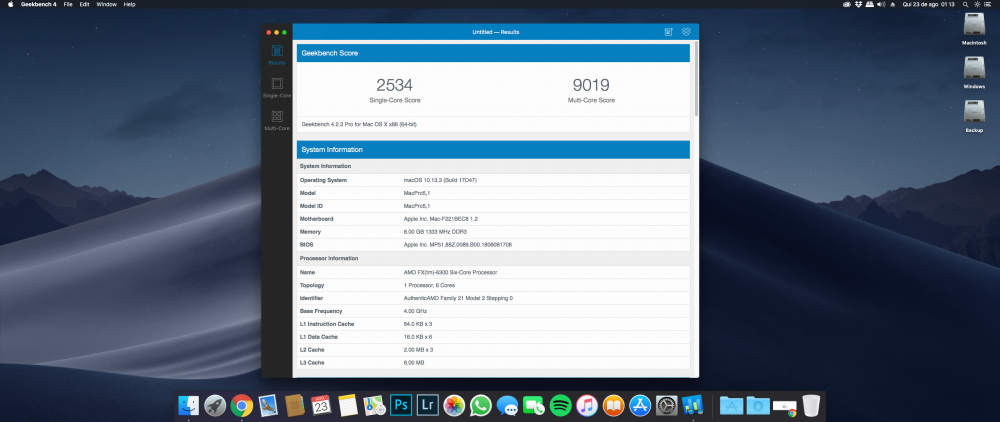
Task: Open iTunes from the dock
Action: point(587,405)
